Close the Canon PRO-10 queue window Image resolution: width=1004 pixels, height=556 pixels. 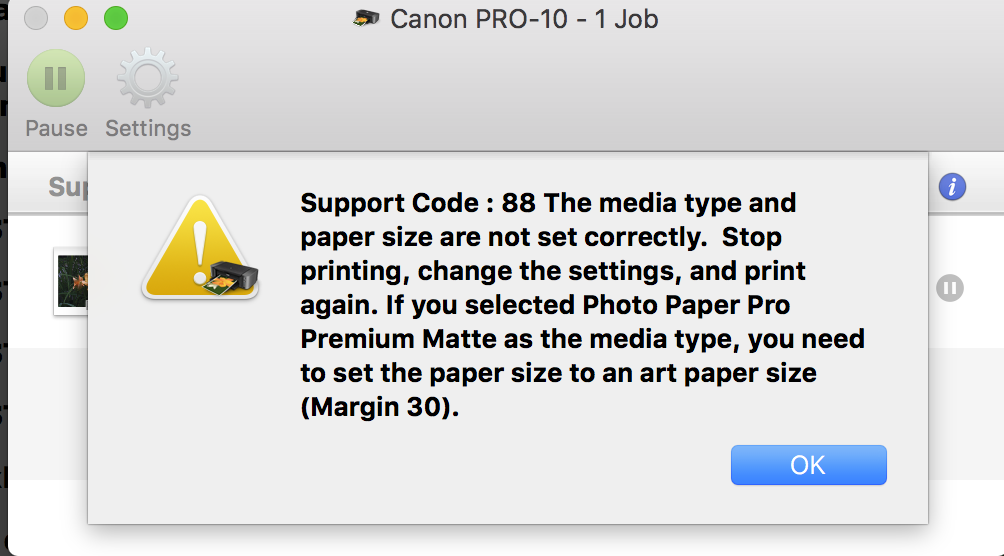point(36,18)
